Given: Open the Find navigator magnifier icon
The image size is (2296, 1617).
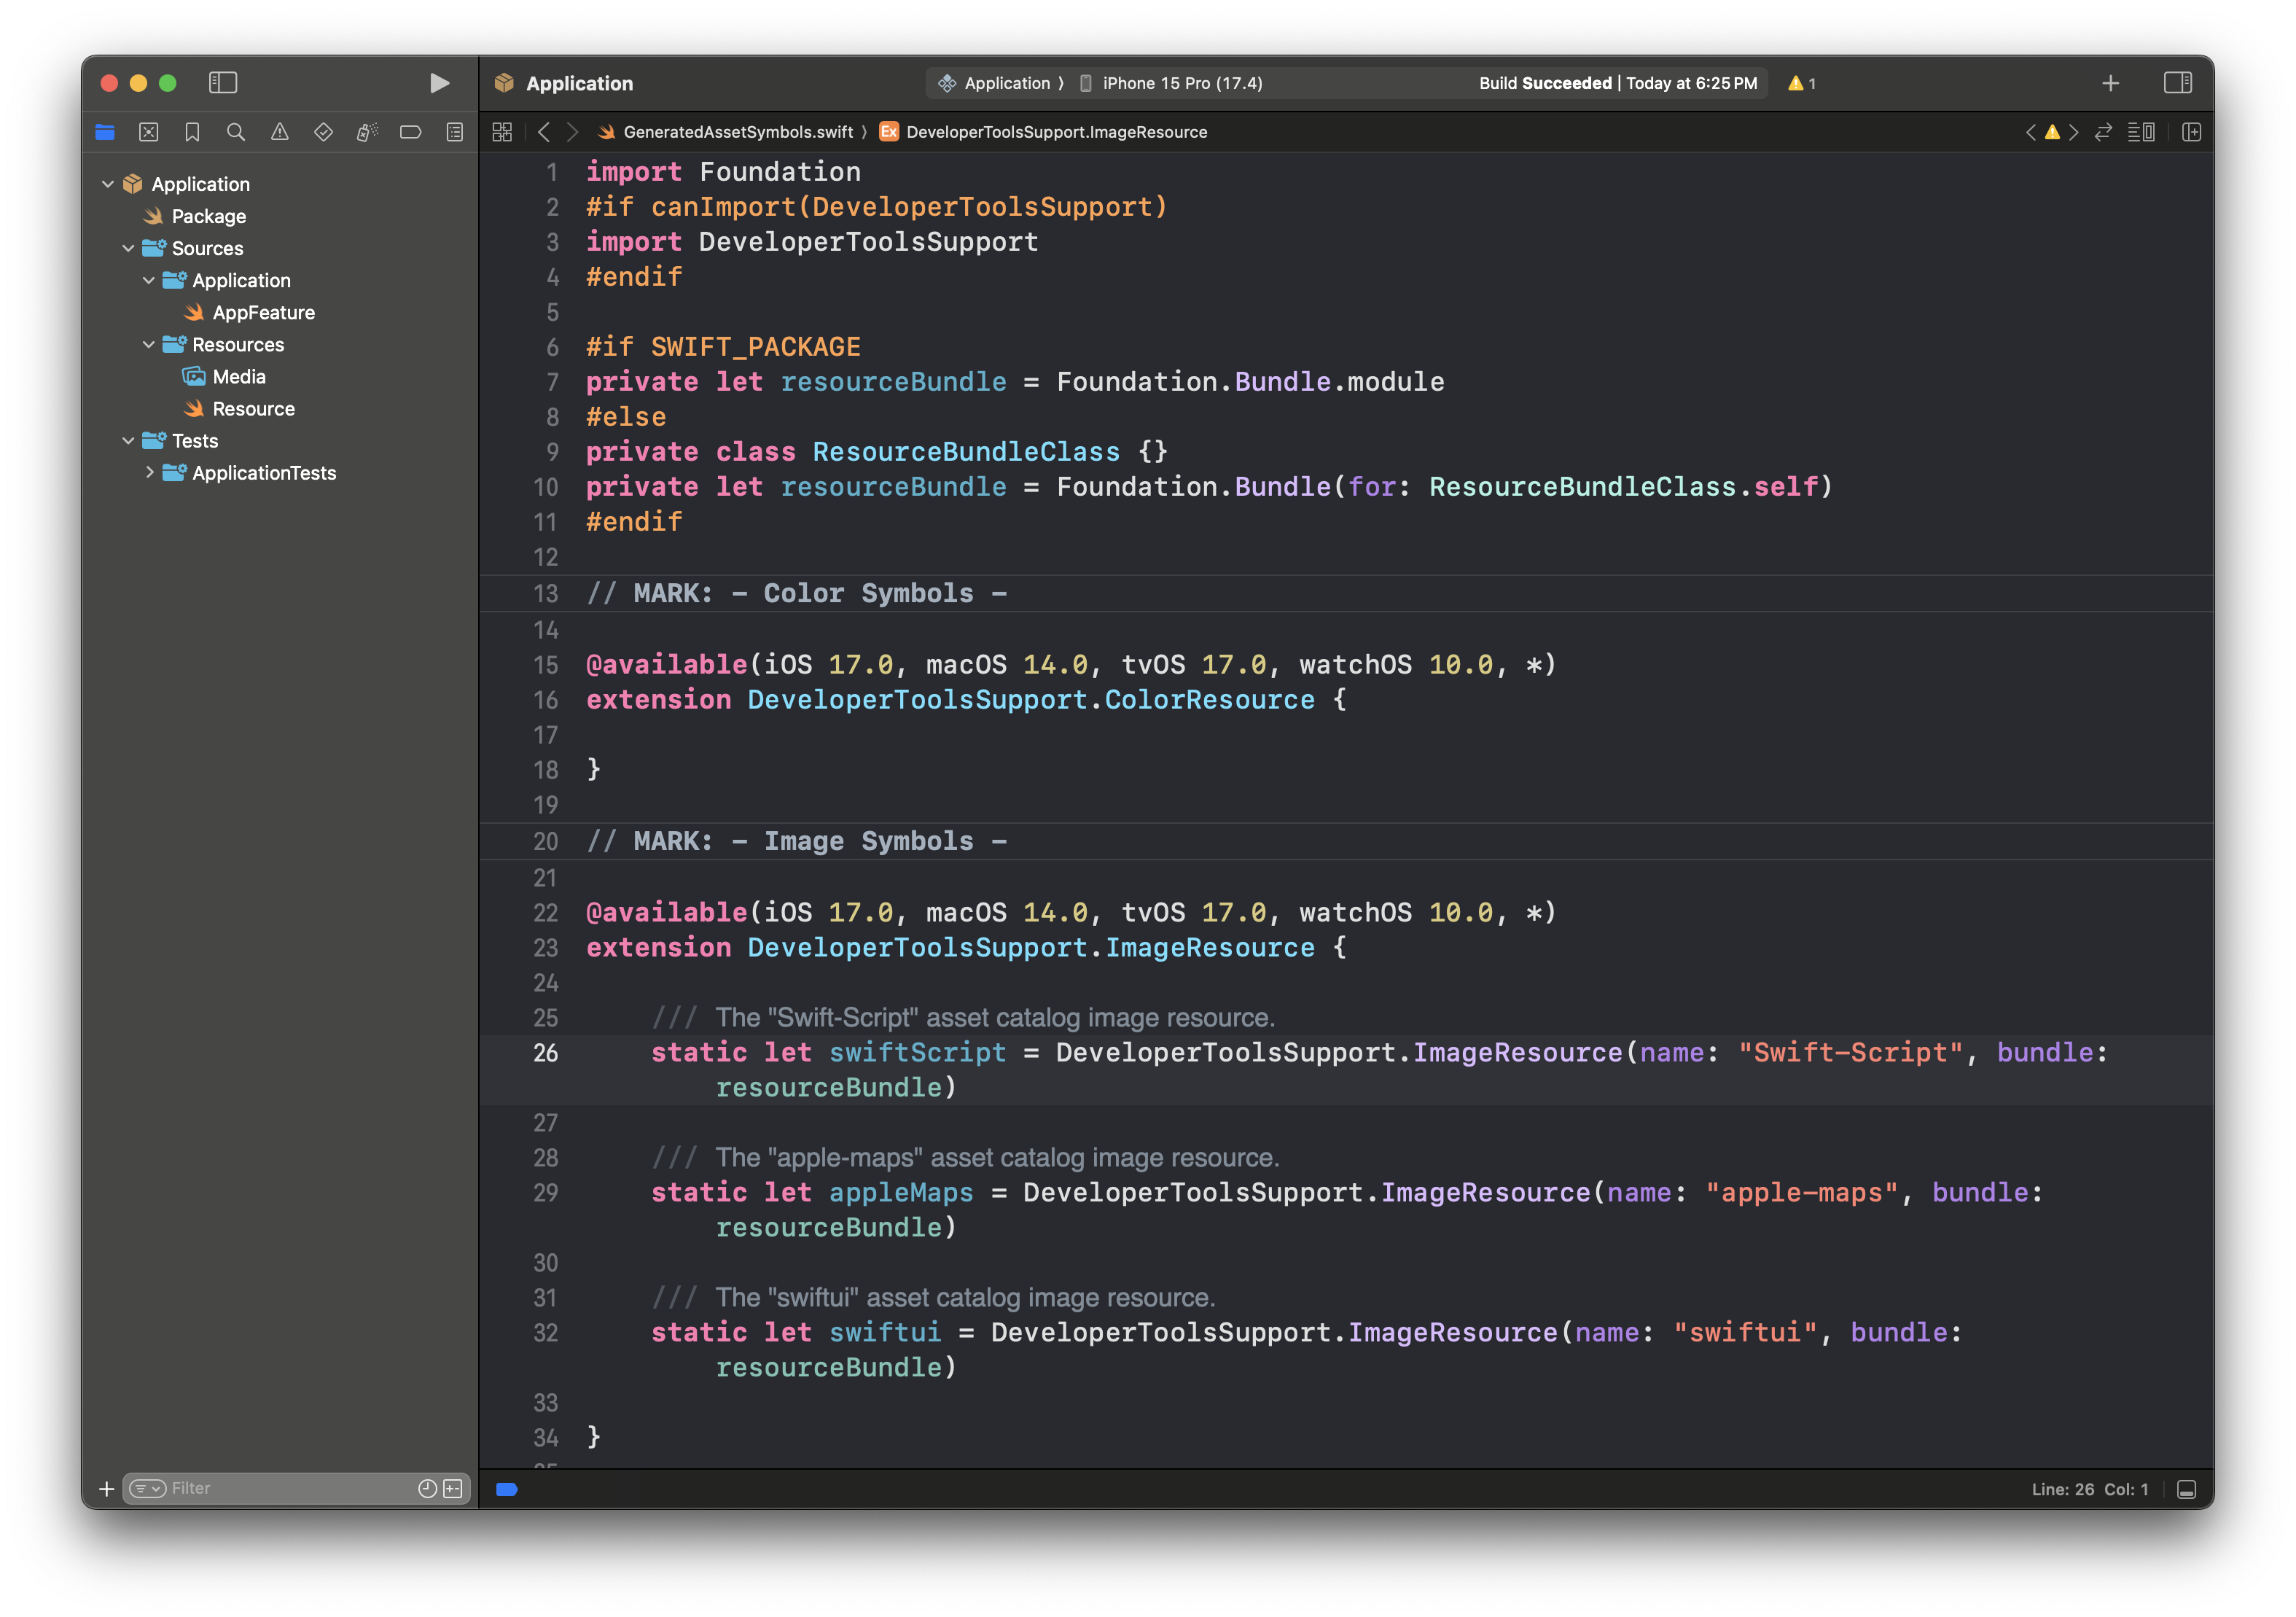Looking at the screenshot, I should pyautogui.click(x=236, y=132).
